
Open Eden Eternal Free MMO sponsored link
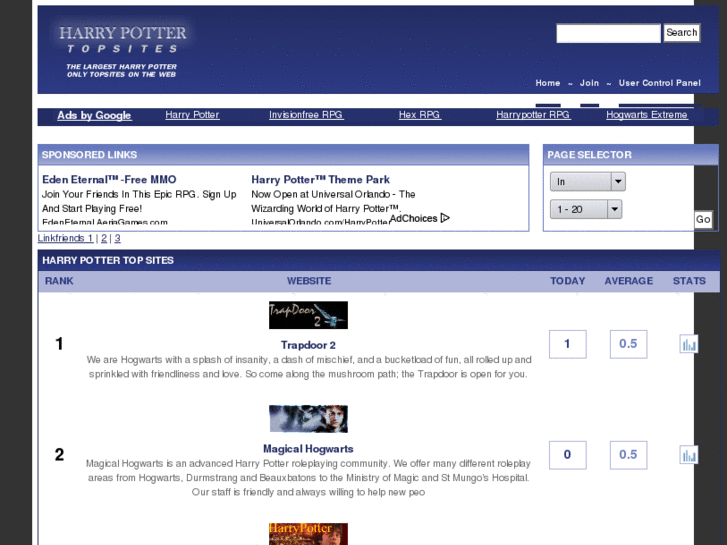109,180
